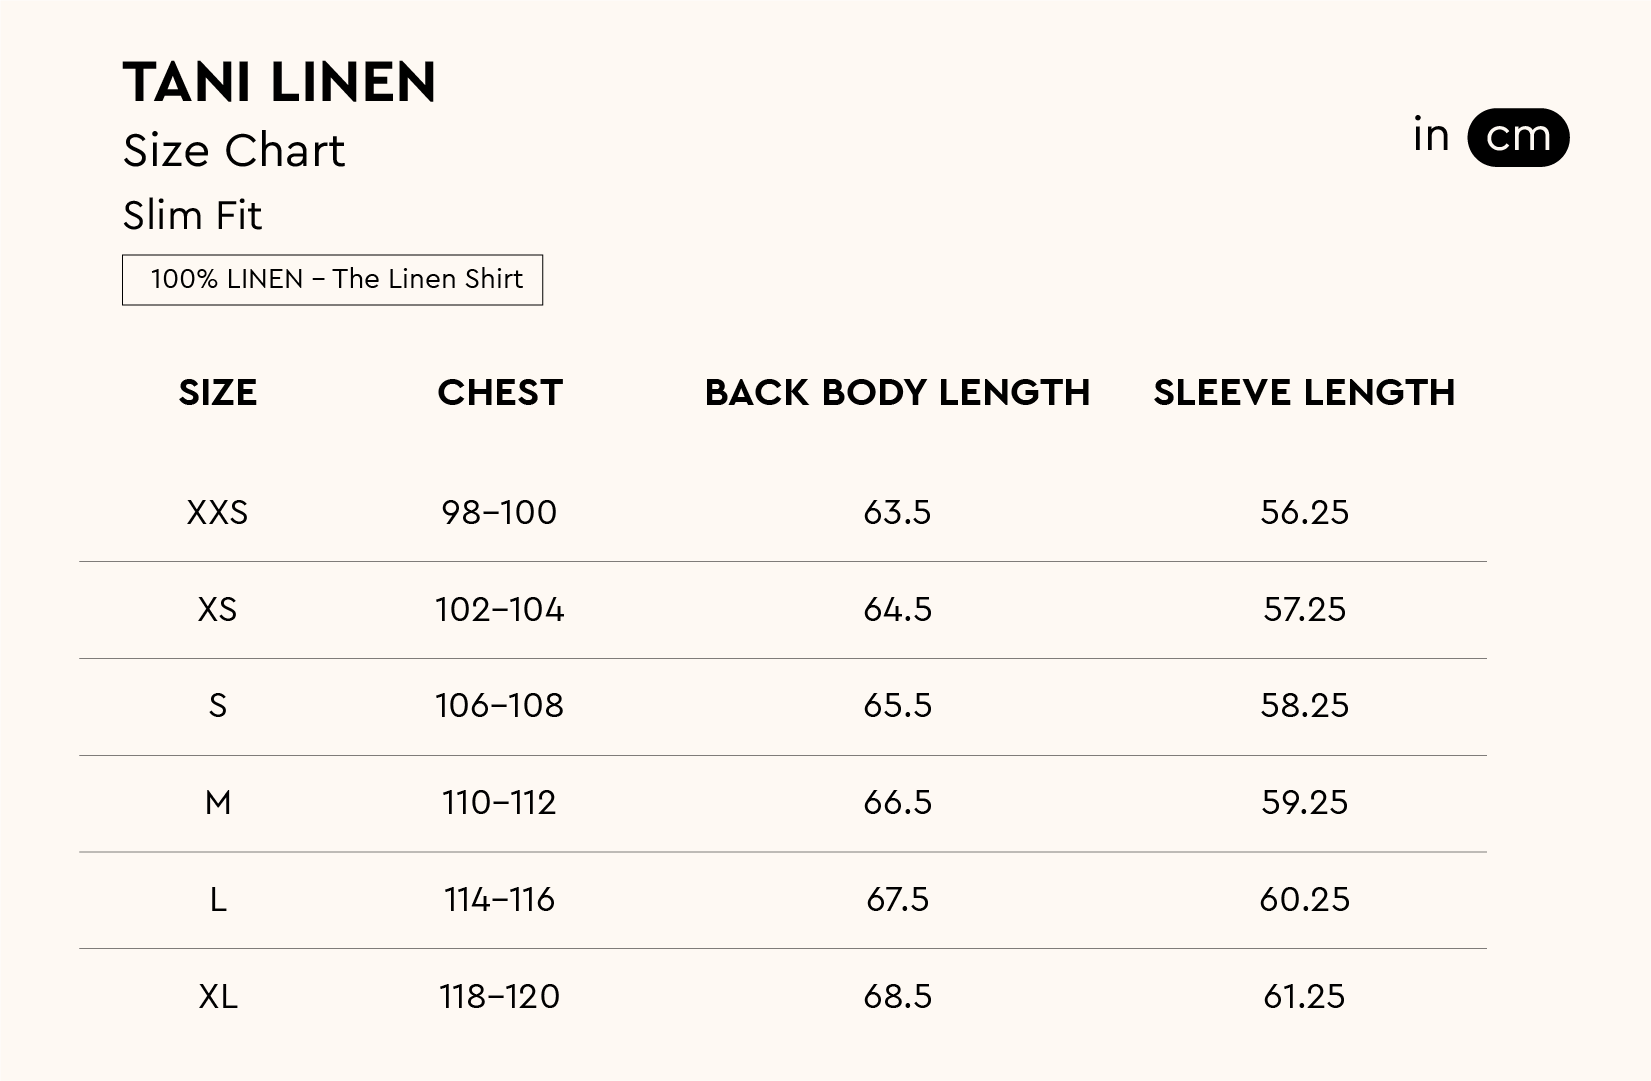Click the 98–100 chest measurement
The width and height of the screenshot is (1651, 1081).
click(x=499, y=513)
